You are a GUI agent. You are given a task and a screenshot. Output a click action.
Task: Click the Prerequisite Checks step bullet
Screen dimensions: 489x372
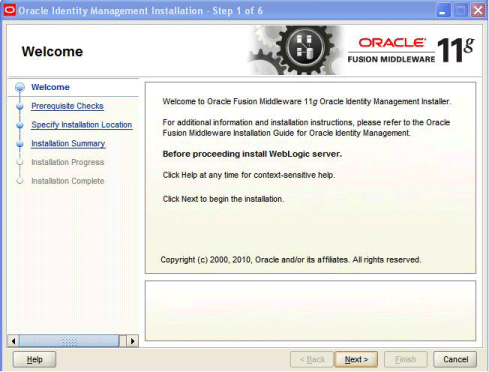(x=20, y=106)
